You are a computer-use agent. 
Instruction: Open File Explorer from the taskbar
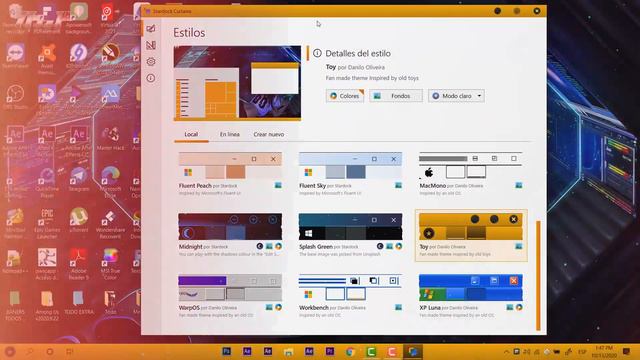click(x=289, y=351)
